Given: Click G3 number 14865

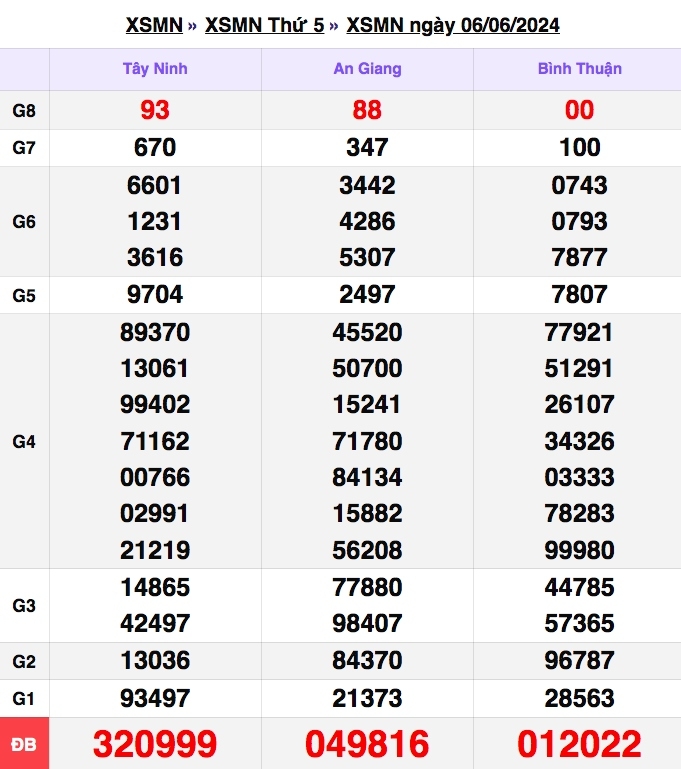Looking at the screenshot, I should (x=155, y=587).
